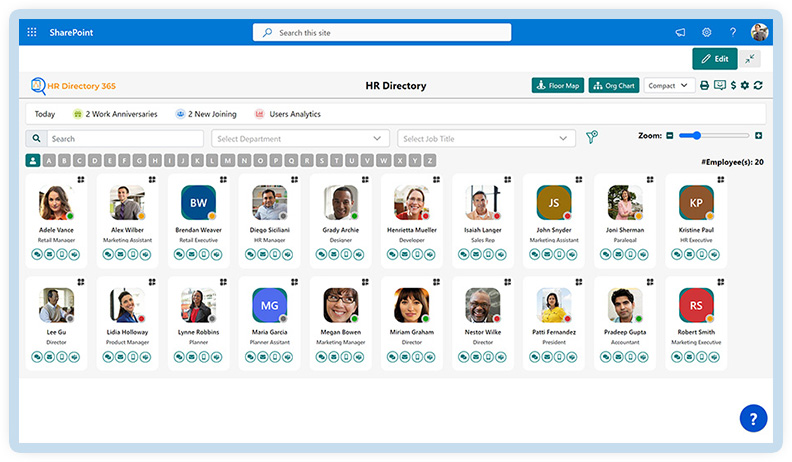This screenshot has width=792, height=462.
Task: Open HR Directory settings gear
Action: (745, 85)
